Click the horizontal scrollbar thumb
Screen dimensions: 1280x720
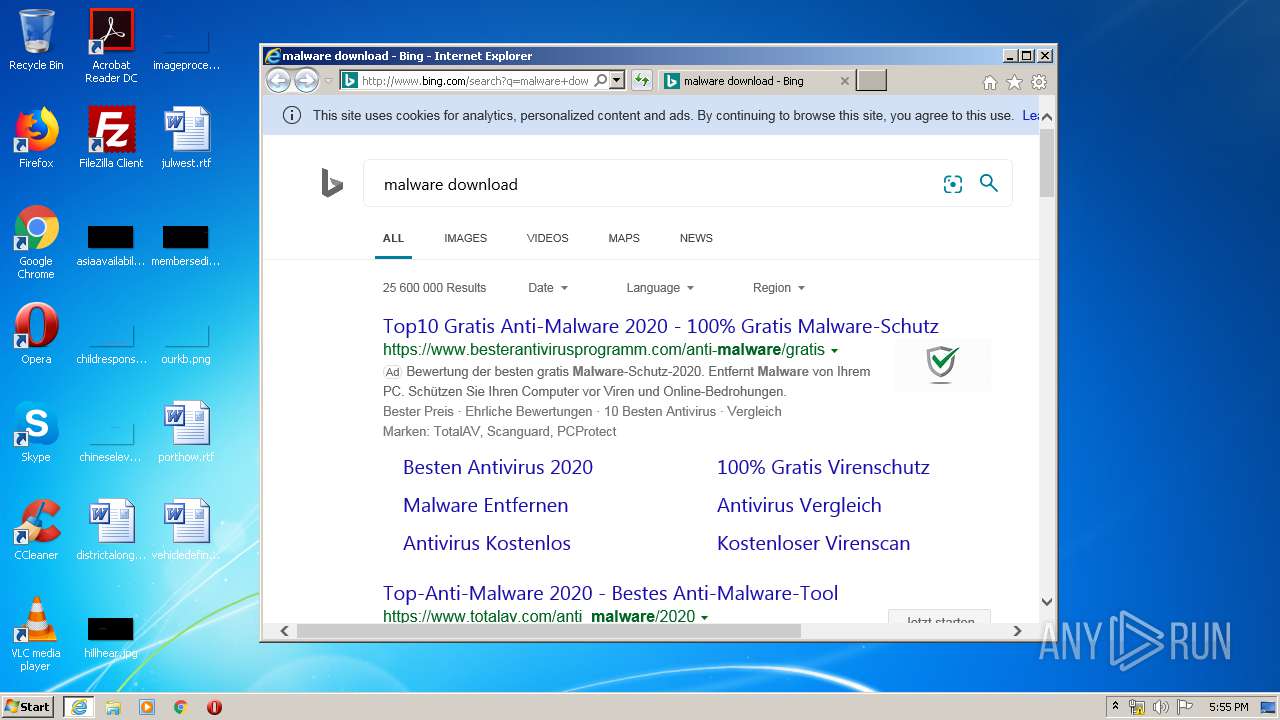click(x=548, y=631)
